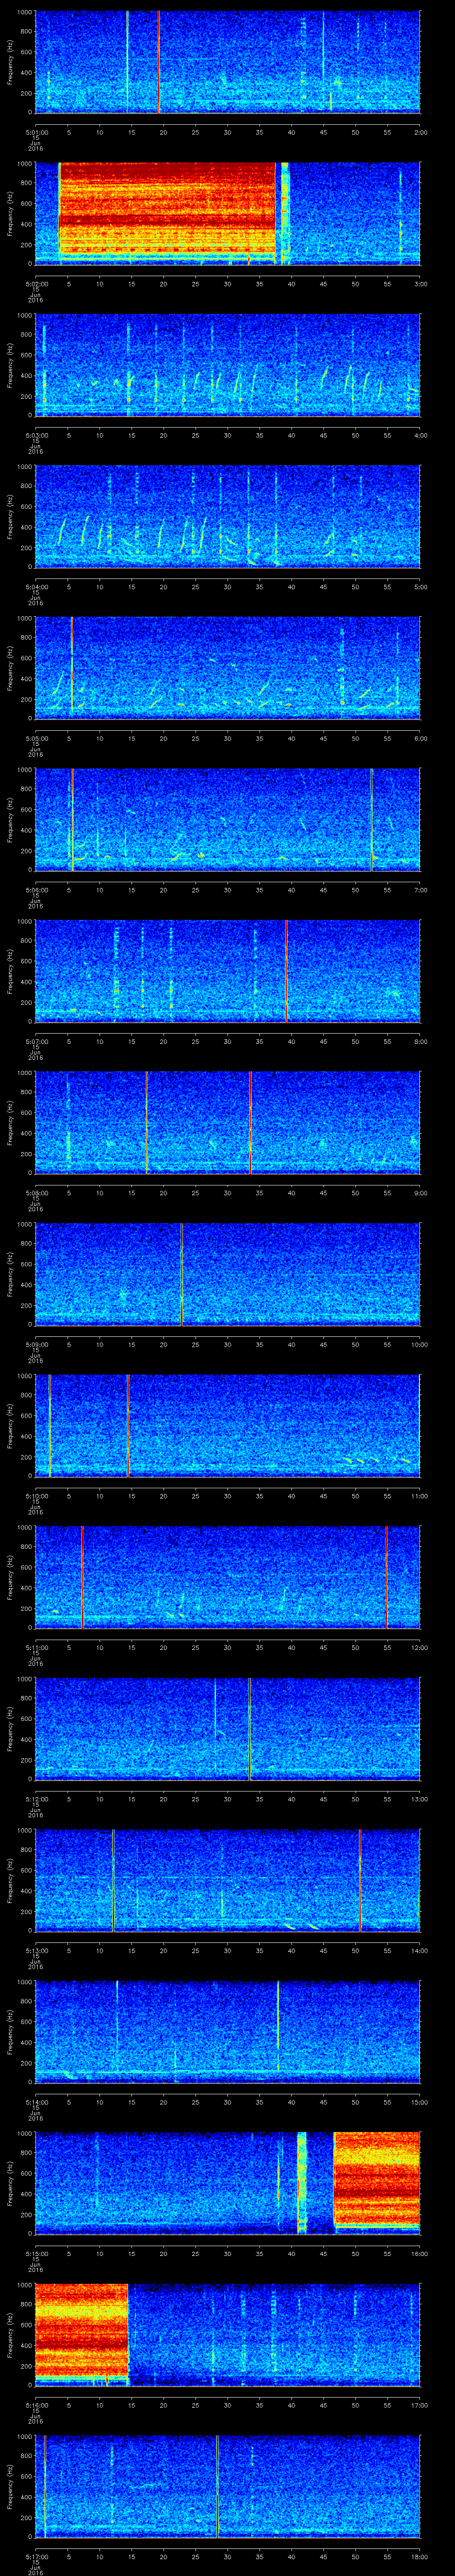This screenshot has height=2576, width=455.
Task: Select the spectrogram panel starting at 5:05:00
Action: [227, 668]
